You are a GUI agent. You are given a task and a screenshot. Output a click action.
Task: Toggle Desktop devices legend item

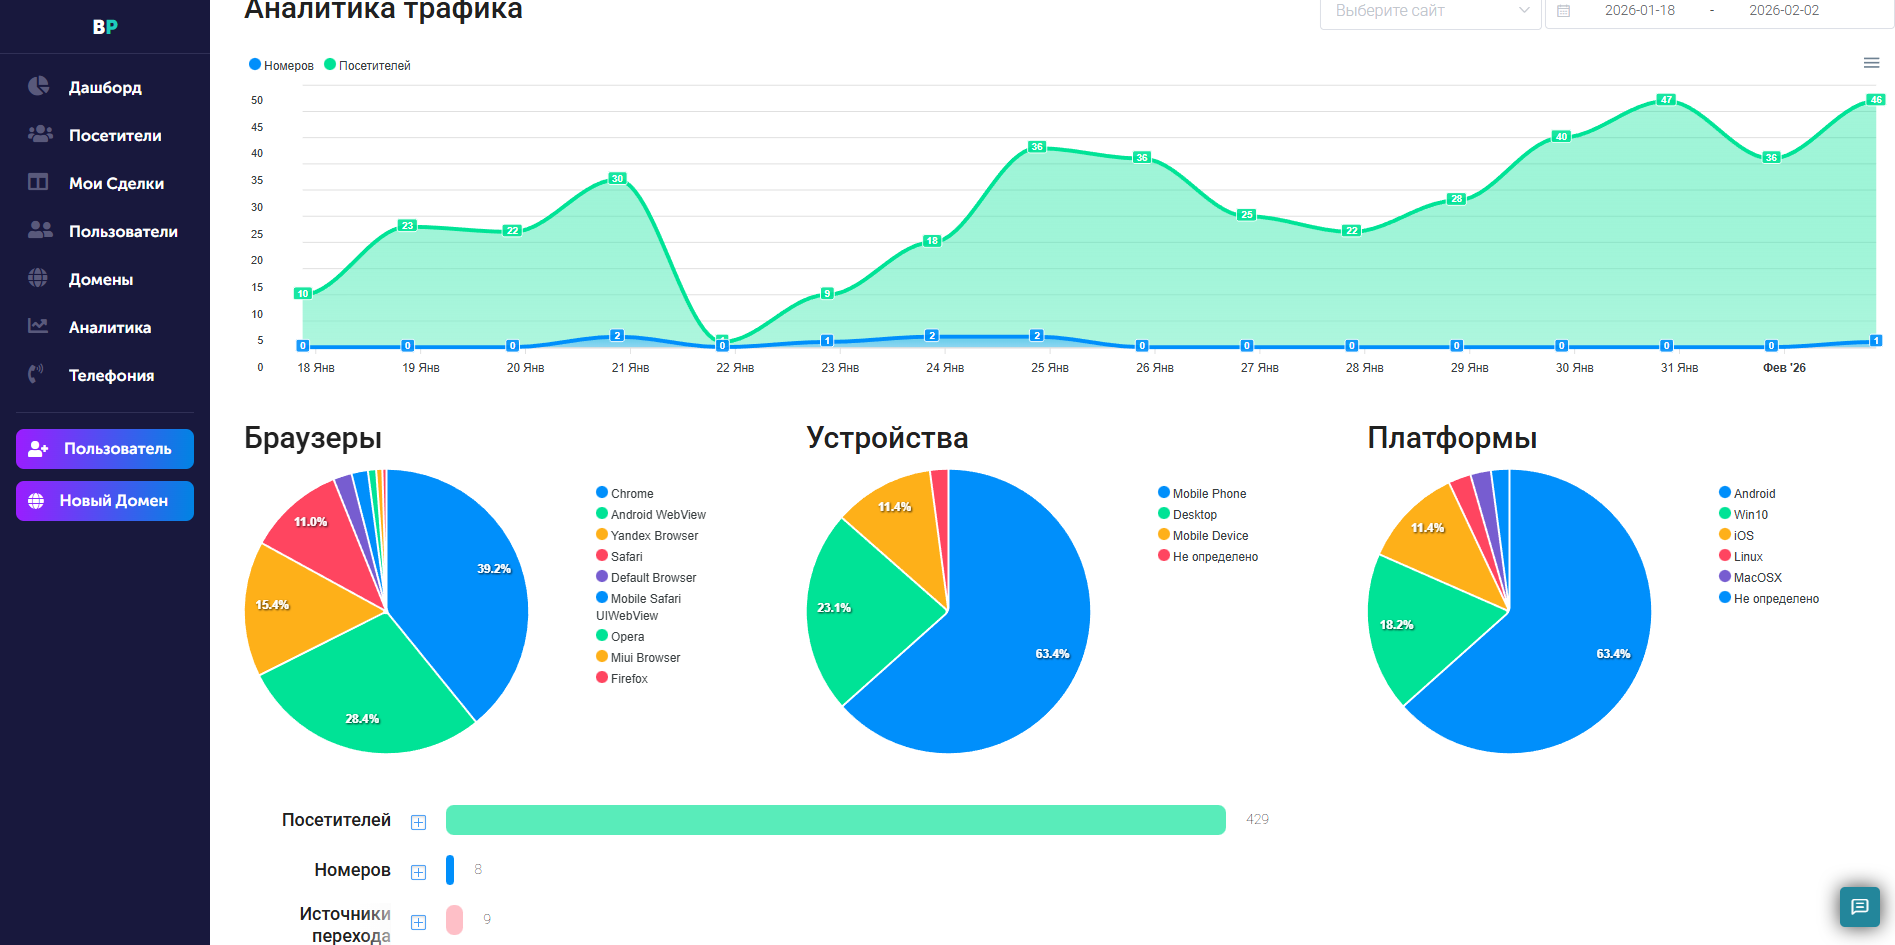tap(1188, 514)
